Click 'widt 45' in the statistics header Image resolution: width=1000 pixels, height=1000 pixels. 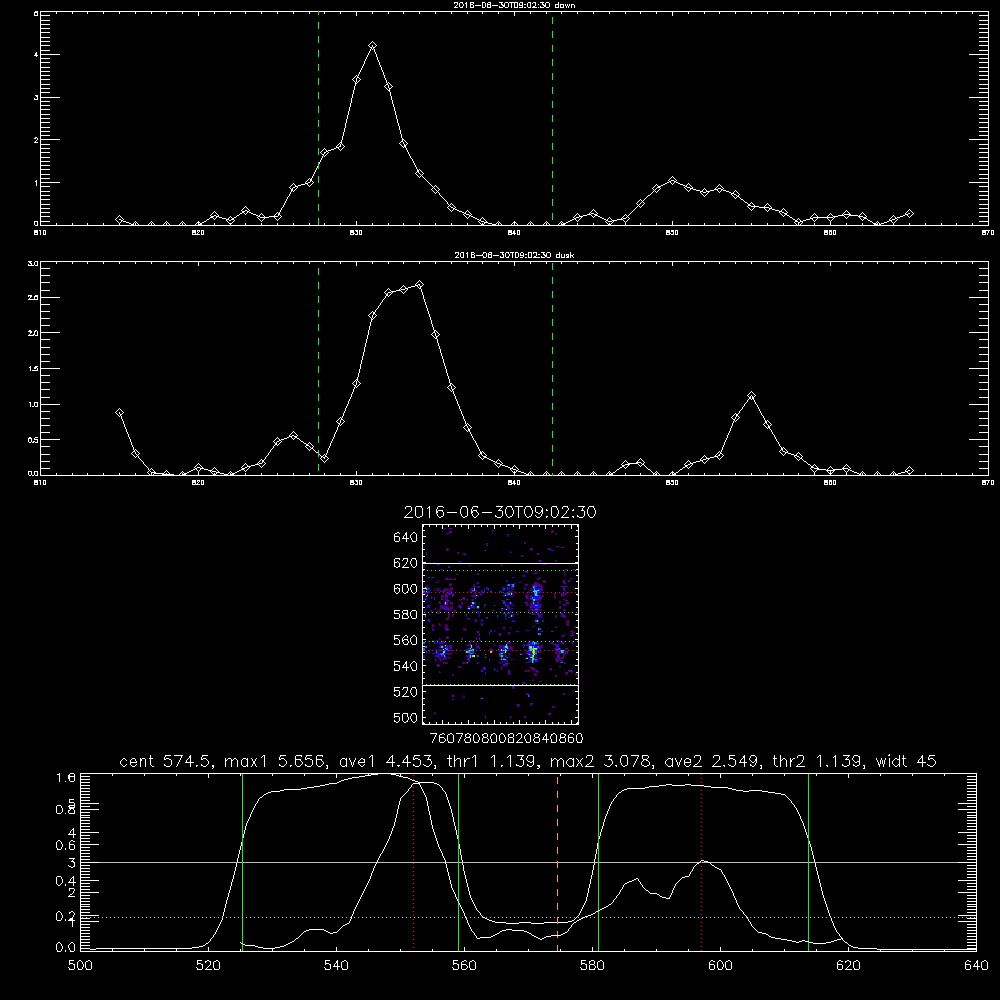tap(906, 761)
